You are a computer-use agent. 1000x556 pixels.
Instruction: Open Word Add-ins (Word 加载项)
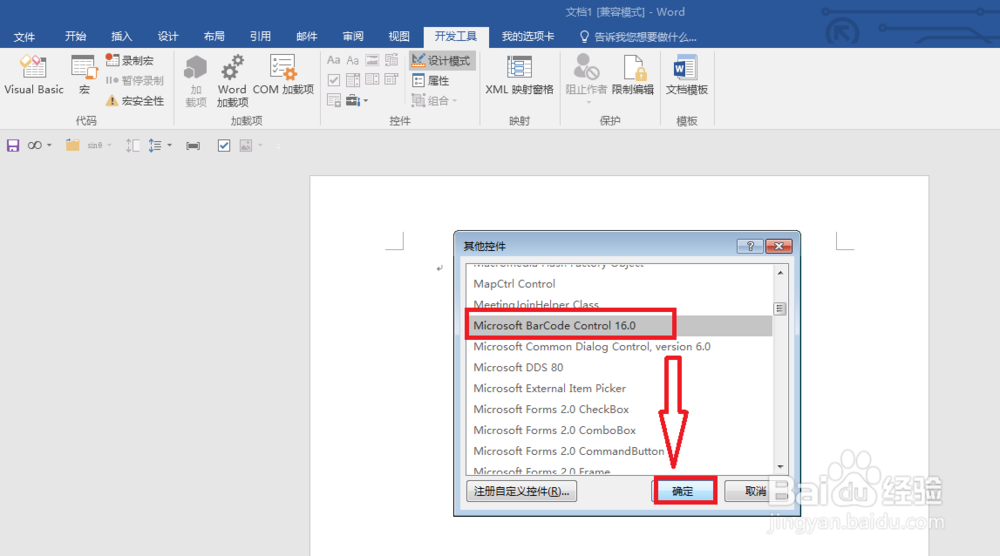click(x=232, y=80)
